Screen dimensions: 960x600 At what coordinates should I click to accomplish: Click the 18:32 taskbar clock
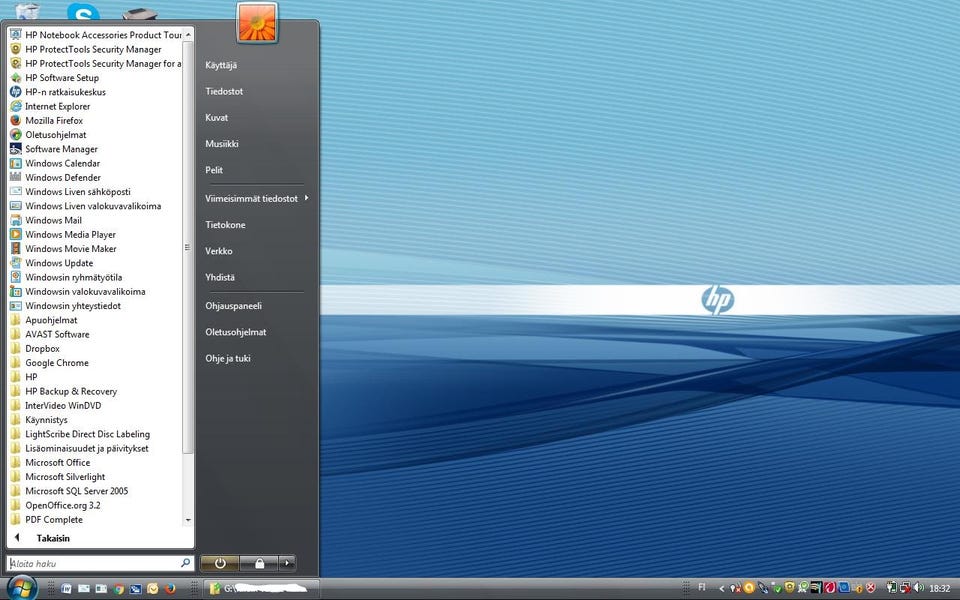pos(939,588)
